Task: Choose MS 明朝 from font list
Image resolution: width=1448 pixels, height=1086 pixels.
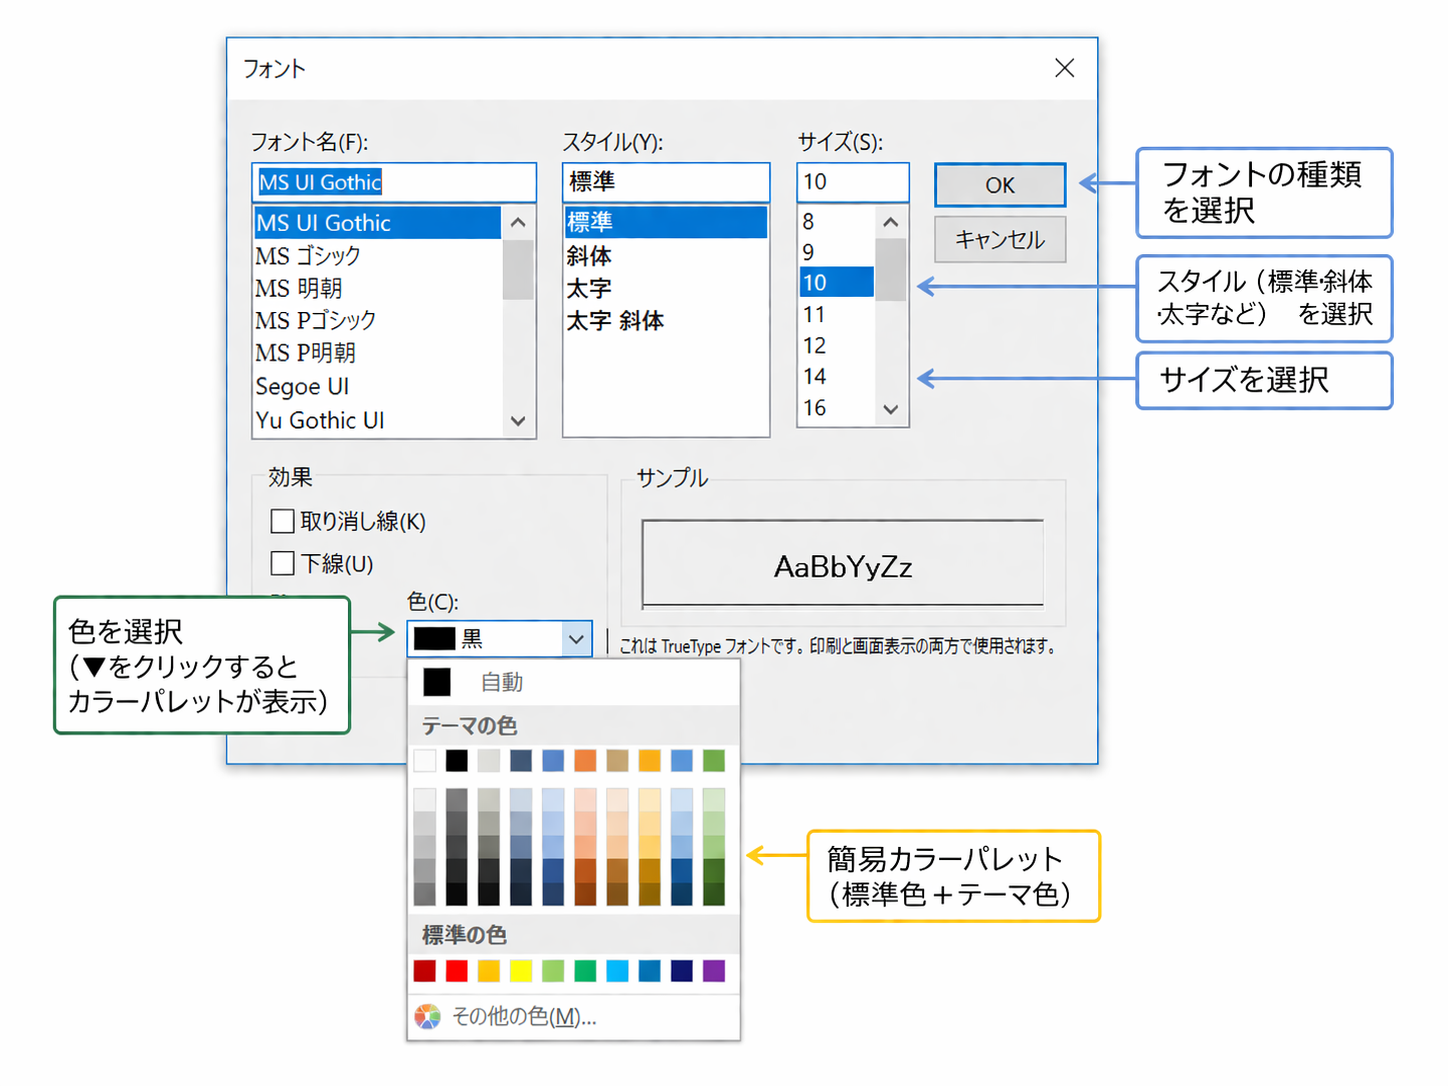Action: click(x=299, y=288)
